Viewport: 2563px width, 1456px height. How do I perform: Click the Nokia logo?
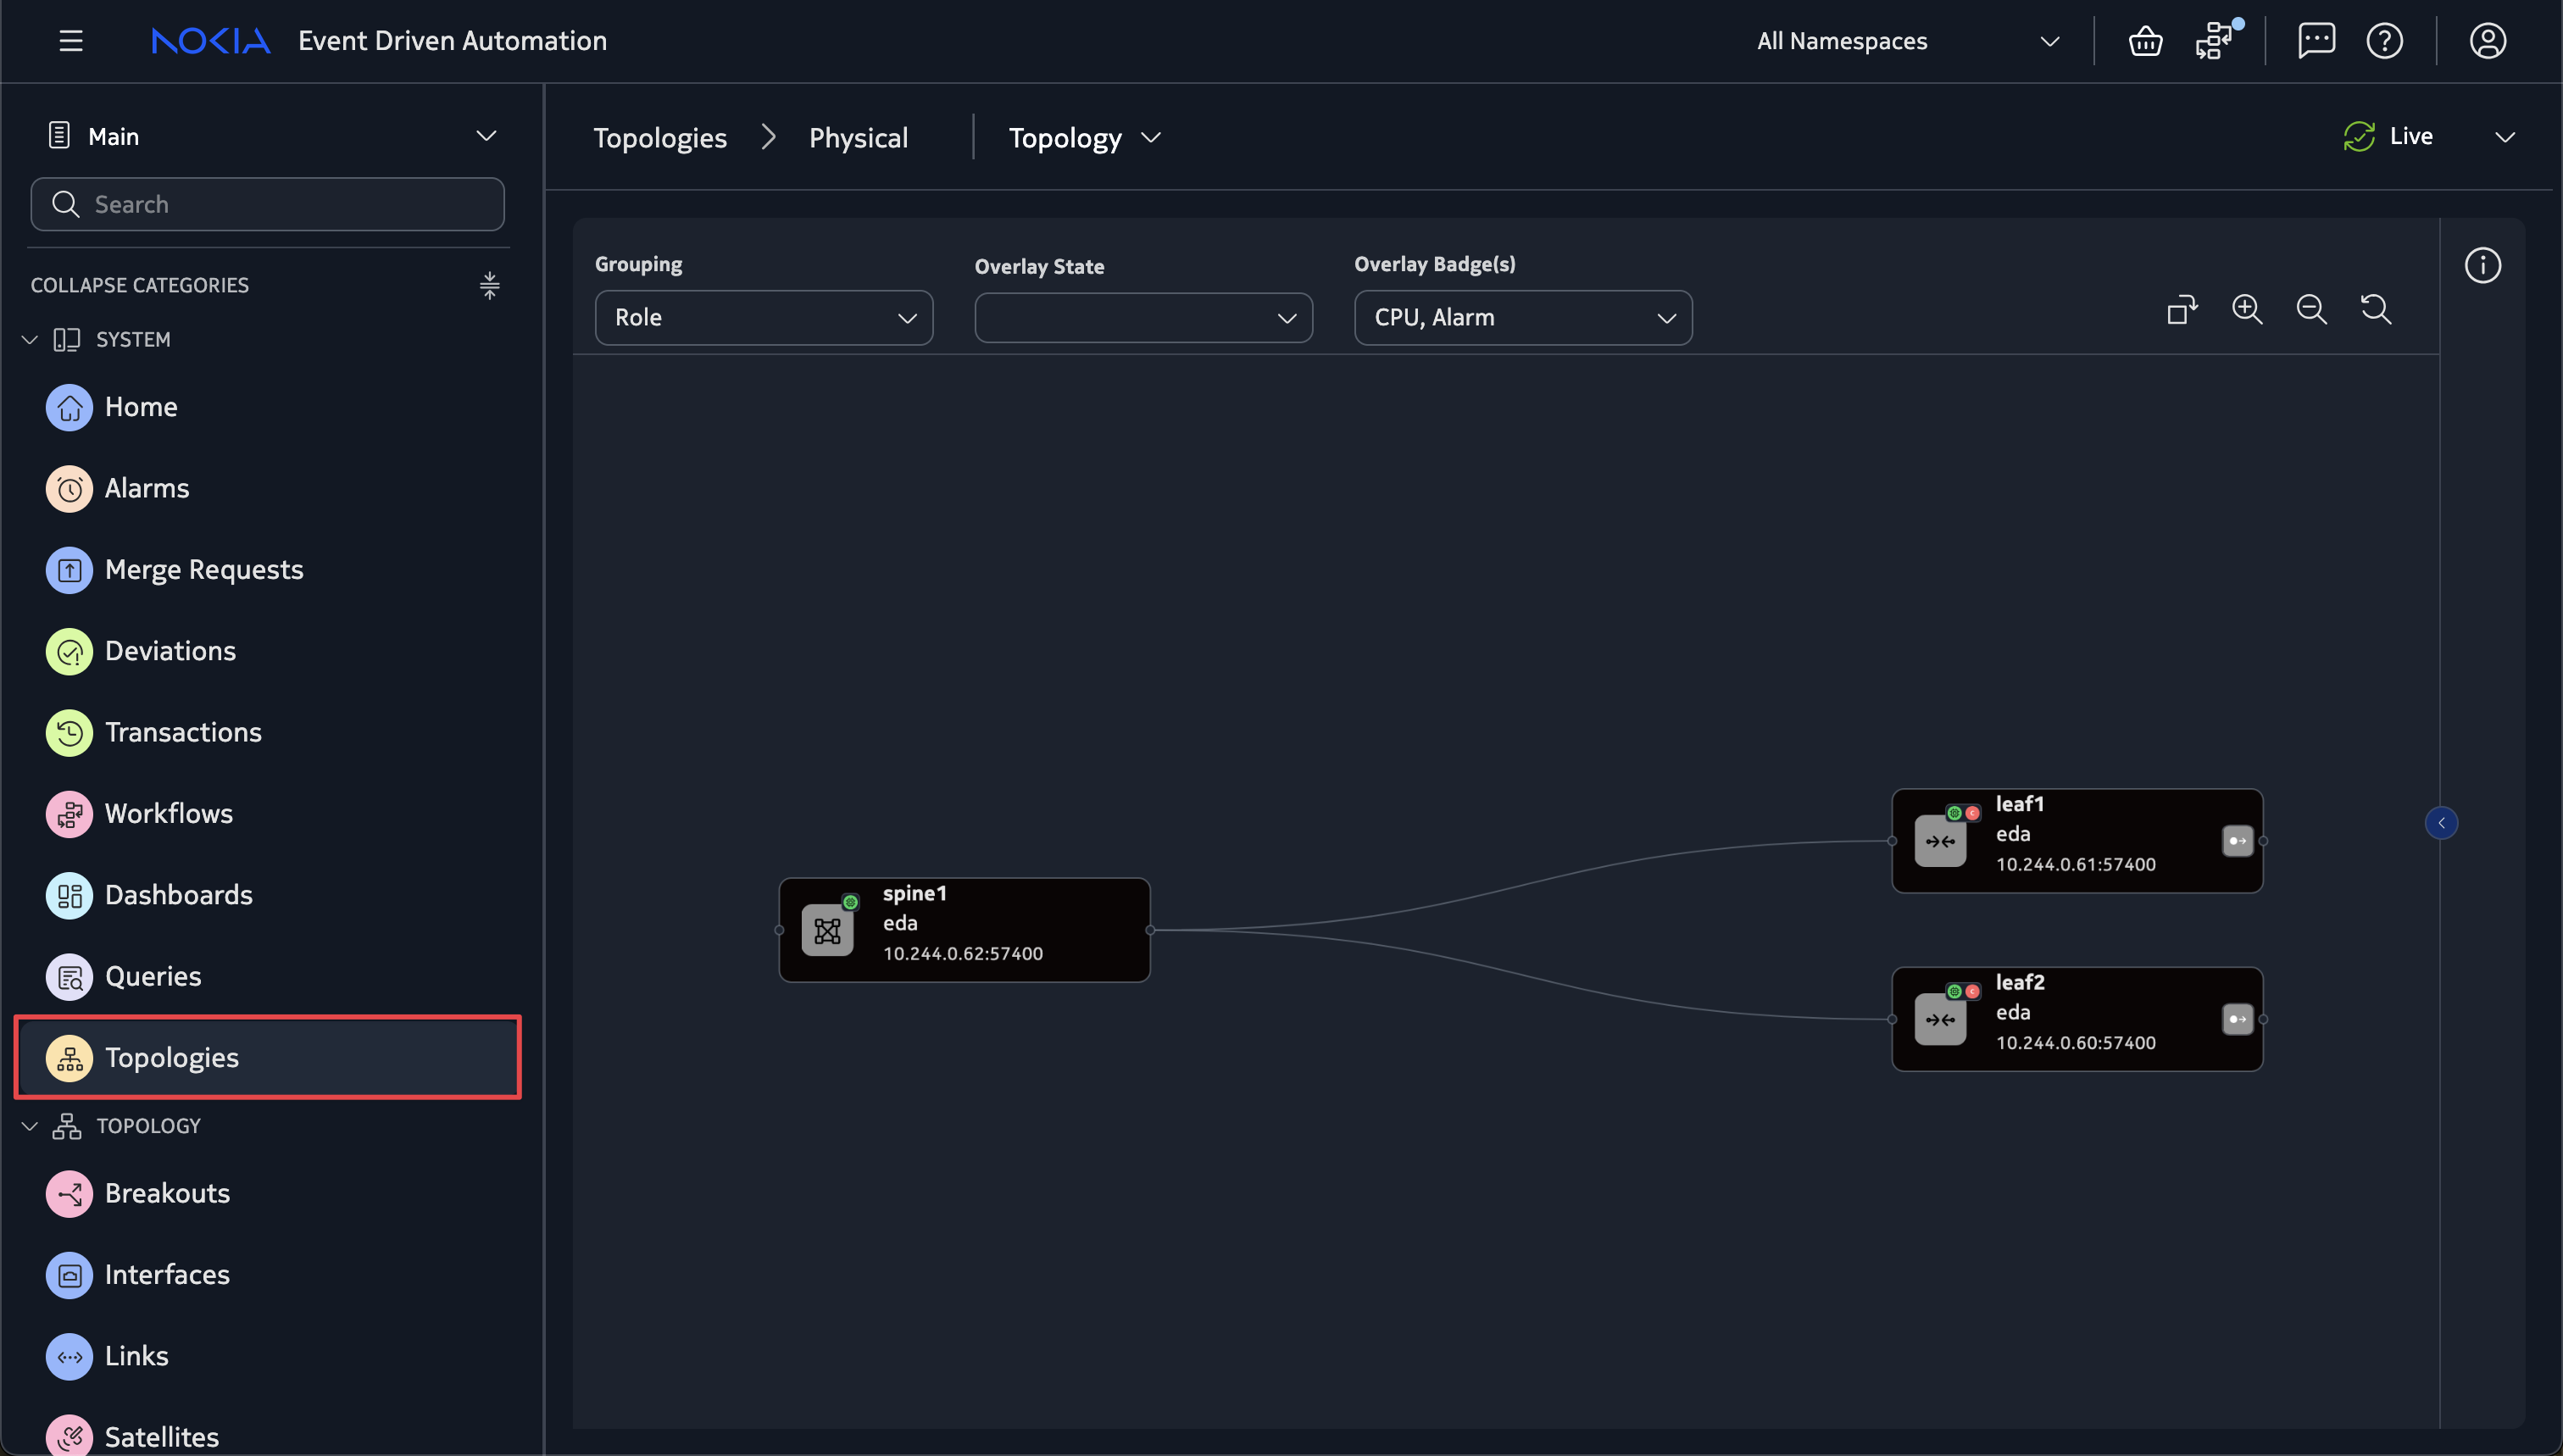pyautogui.click(x=211, y=41)
